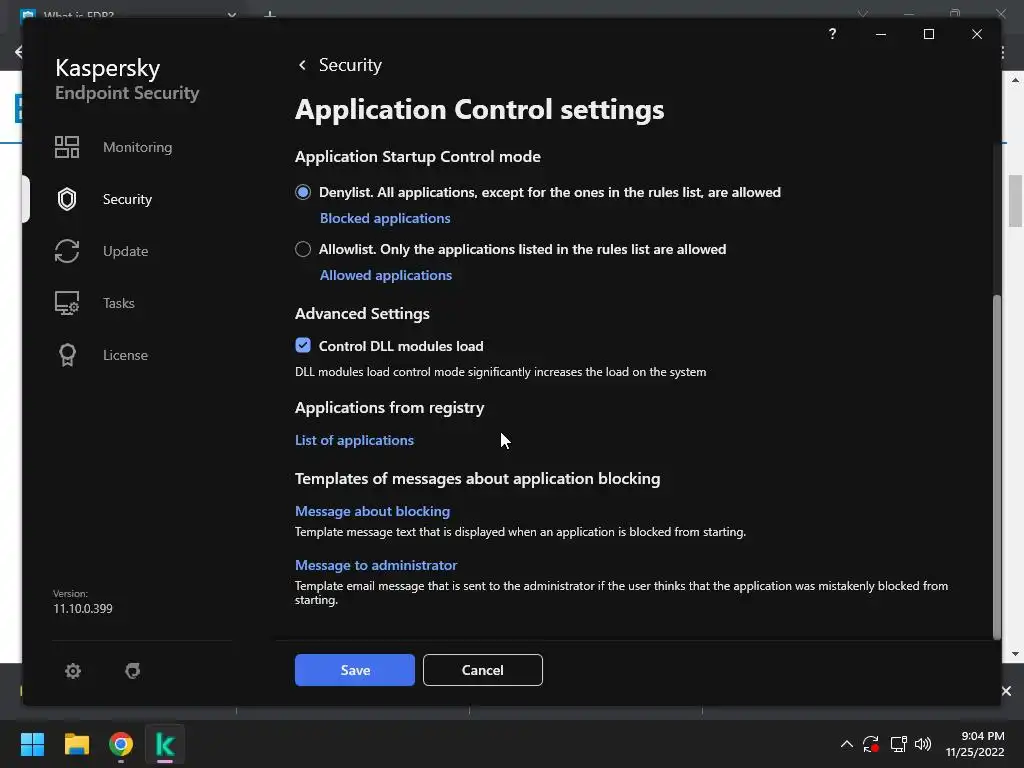Click the Security shield icon in sidebar
The image size is (1024, 768).
pos(67,199)
